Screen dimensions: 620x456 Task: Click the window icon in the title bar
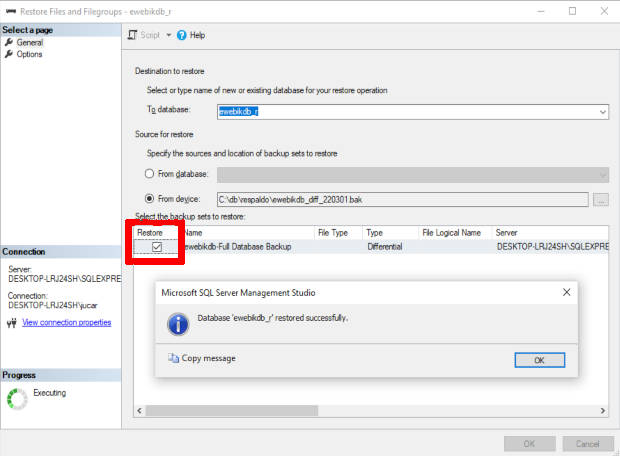click(x=11, y=11)
